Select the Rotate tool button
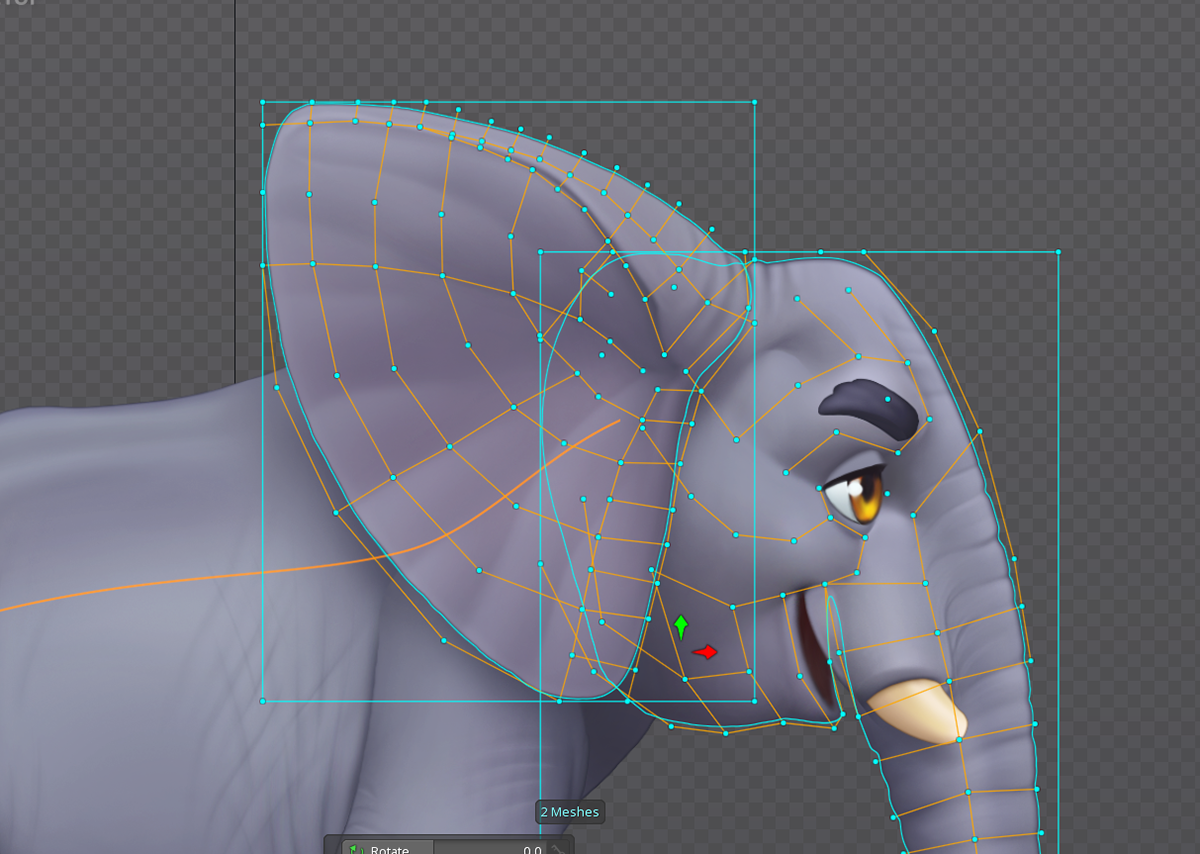The height and width of the screenshot is (854, 1200). pos(387,848)
